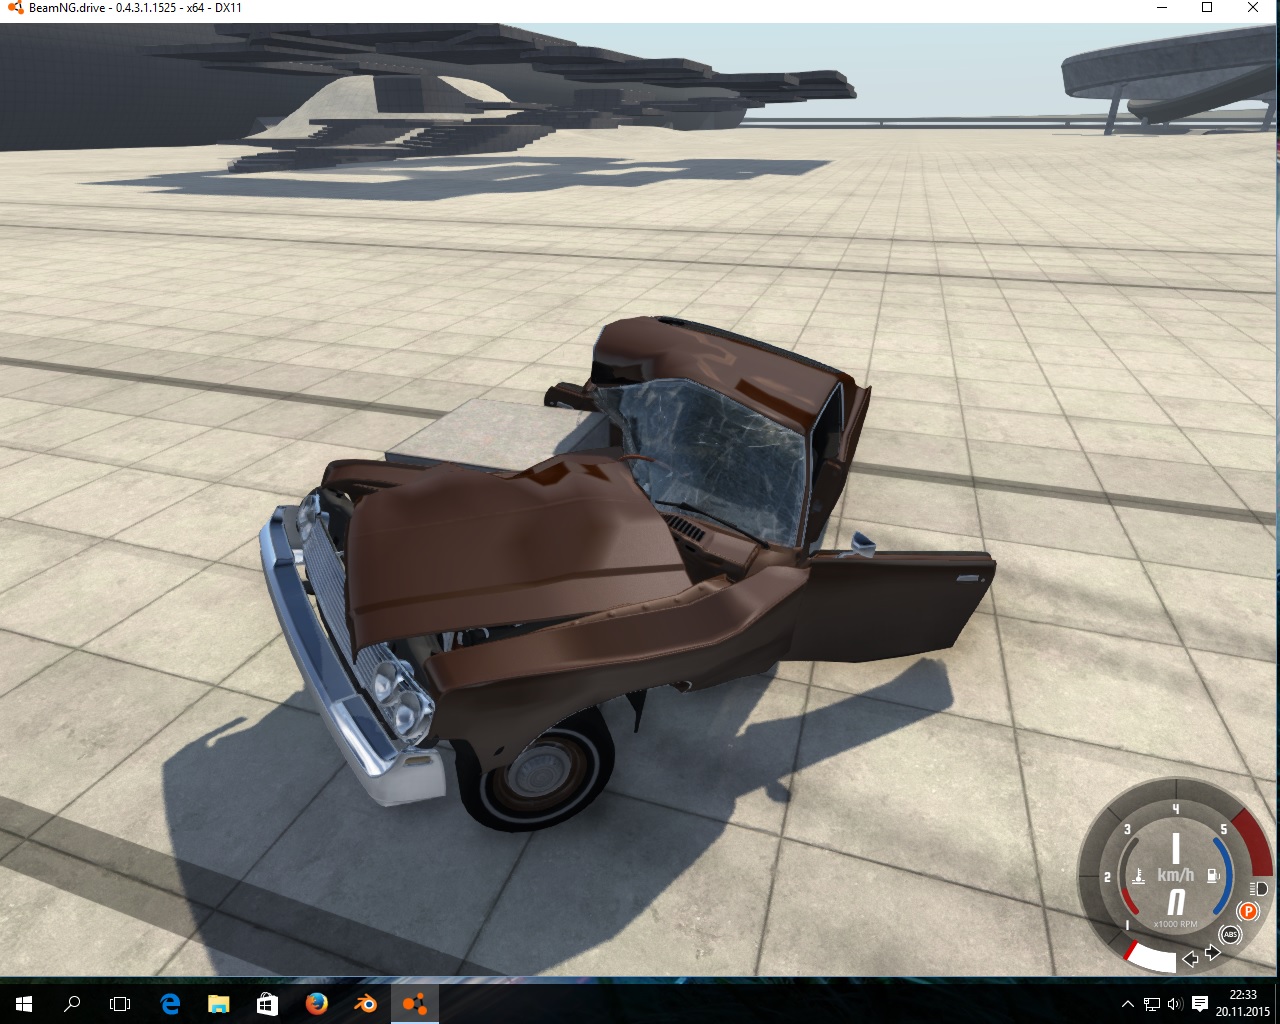This screenshot has width=1280, height=1024.
Task: Click the car's open driver door
Action: [x=895, y=605]
